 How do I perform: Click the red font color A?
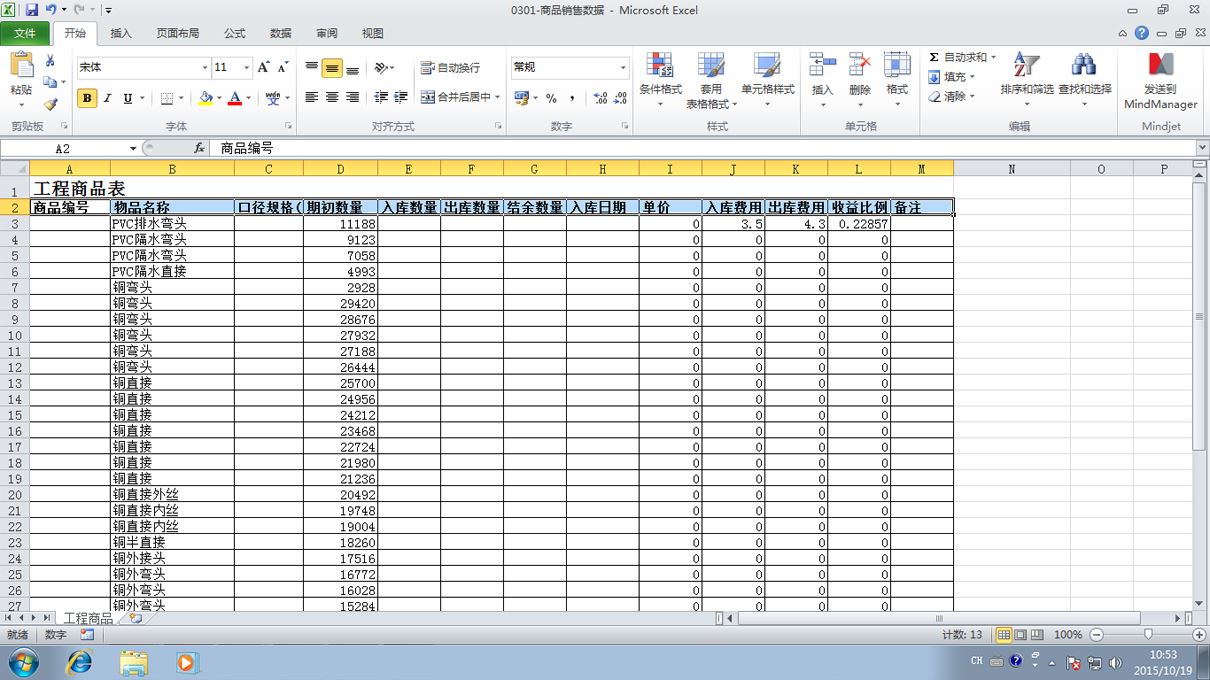click(x=235, y=98)
